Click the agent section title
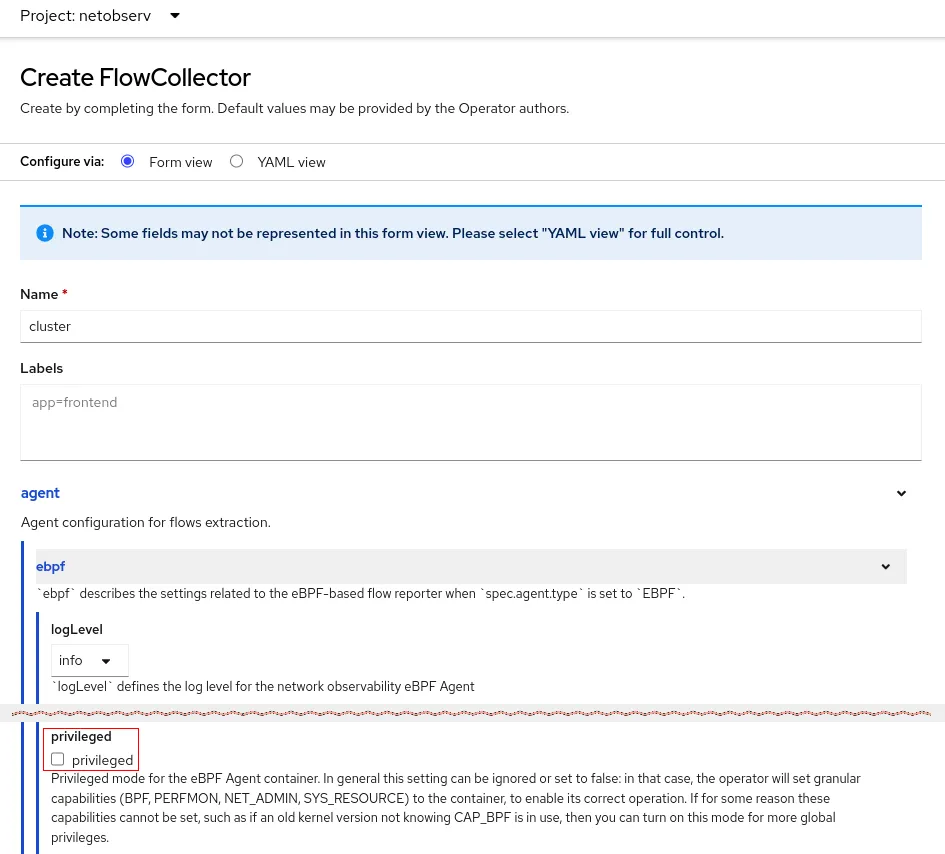This screenshot has height=854, width=945. click(x=40, y=493)
